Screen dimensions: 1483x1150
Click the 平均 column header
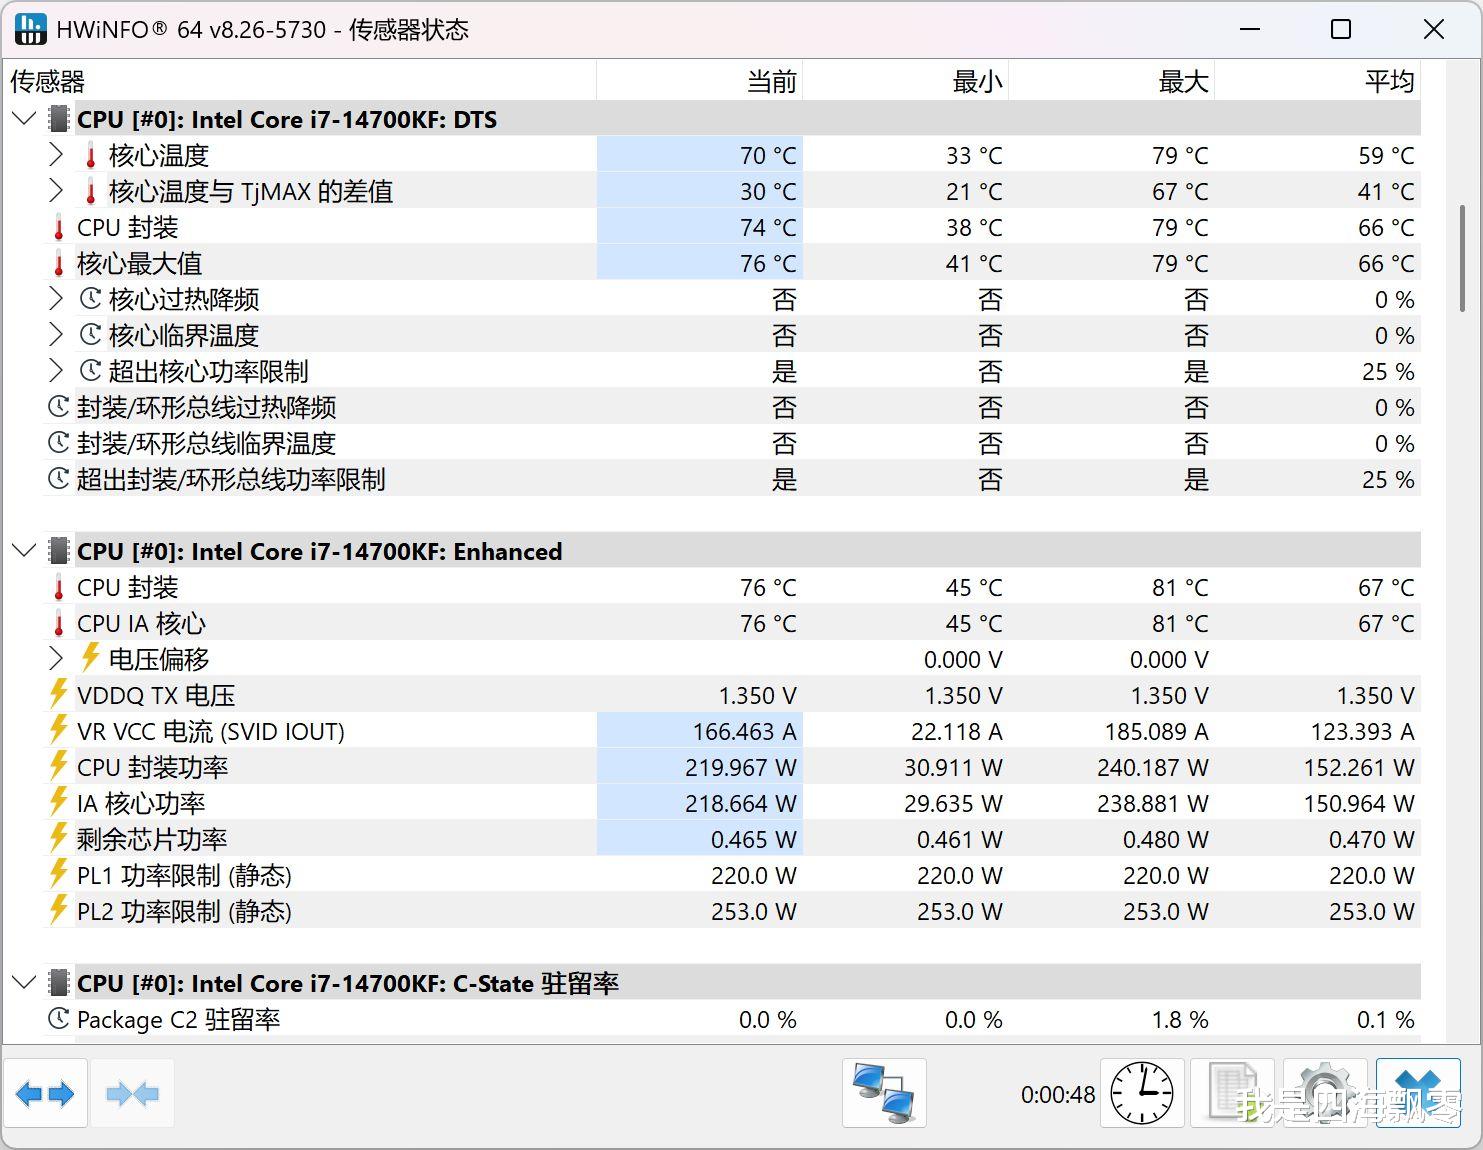click(1318, 81)
